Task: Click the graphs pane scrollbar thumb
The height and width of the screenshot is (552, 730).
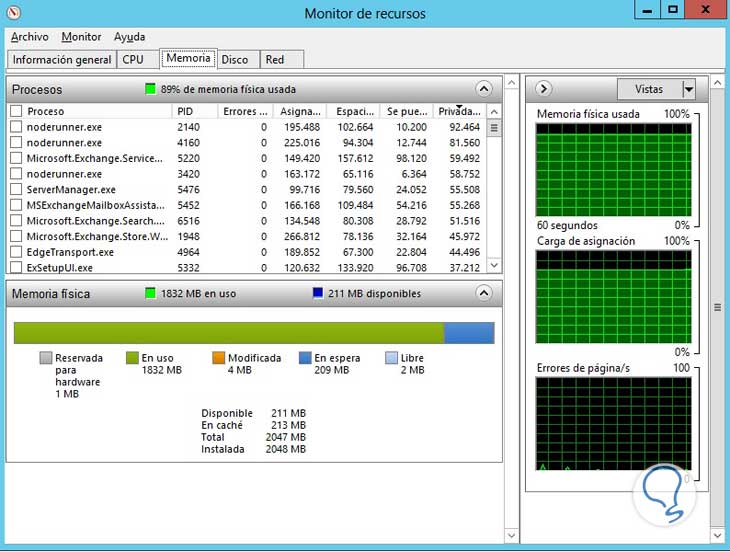Action: (x=717, y=307)
